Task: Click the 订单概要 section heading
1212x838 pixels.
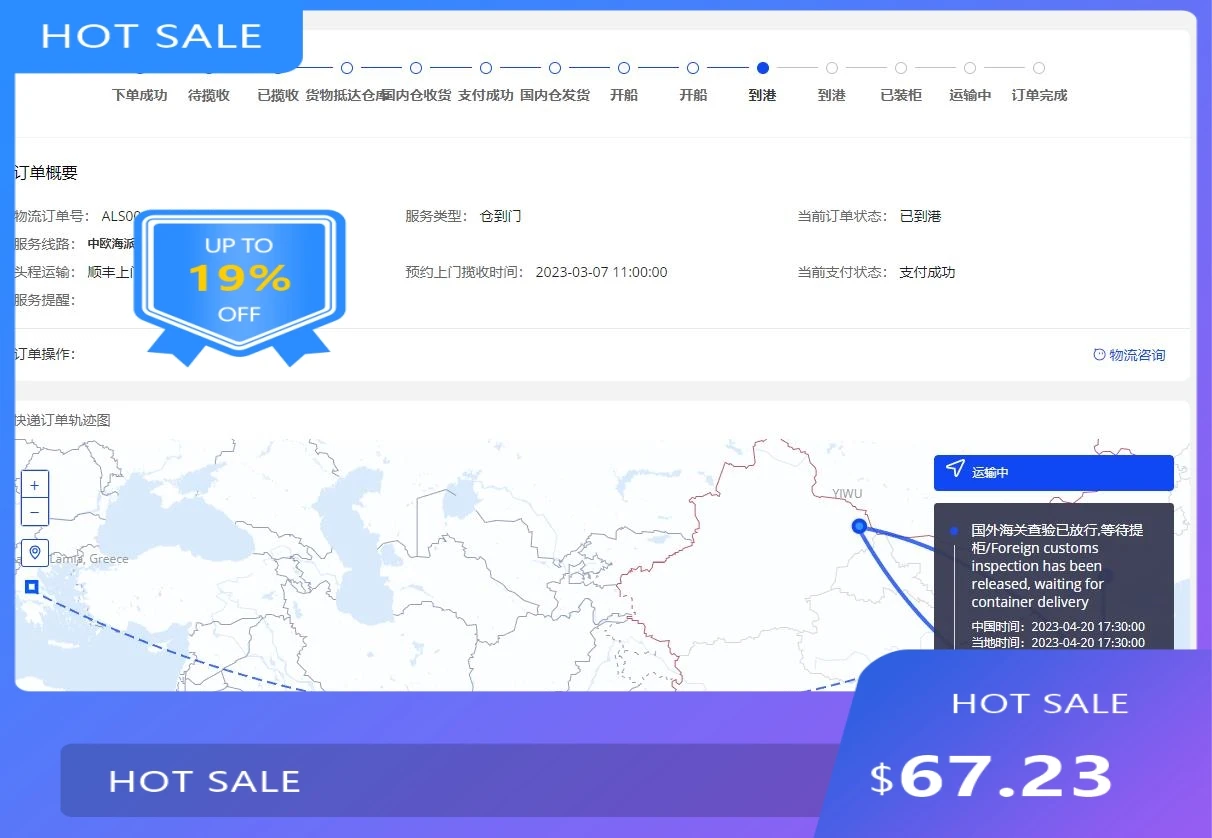Action: click(x=46, y=173)
